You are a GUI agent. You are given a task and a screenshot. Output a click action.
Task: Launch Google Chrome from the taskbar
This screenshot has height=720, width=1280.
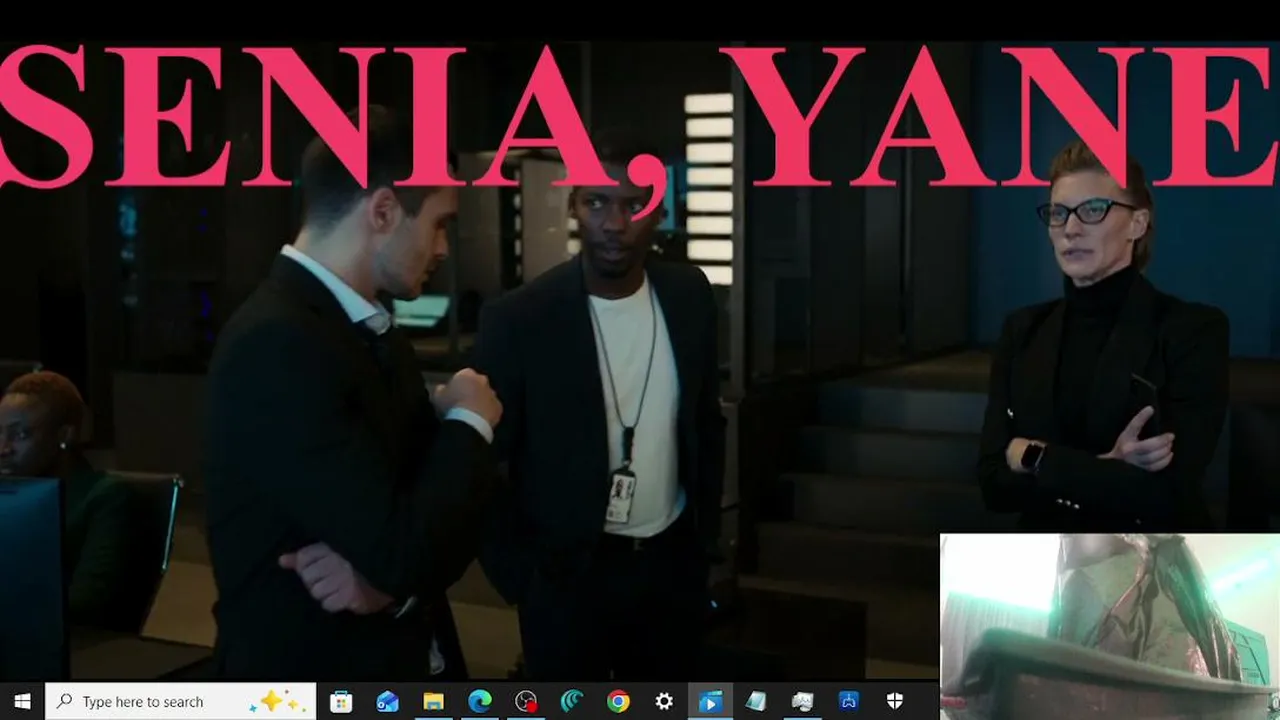(618, 701)
